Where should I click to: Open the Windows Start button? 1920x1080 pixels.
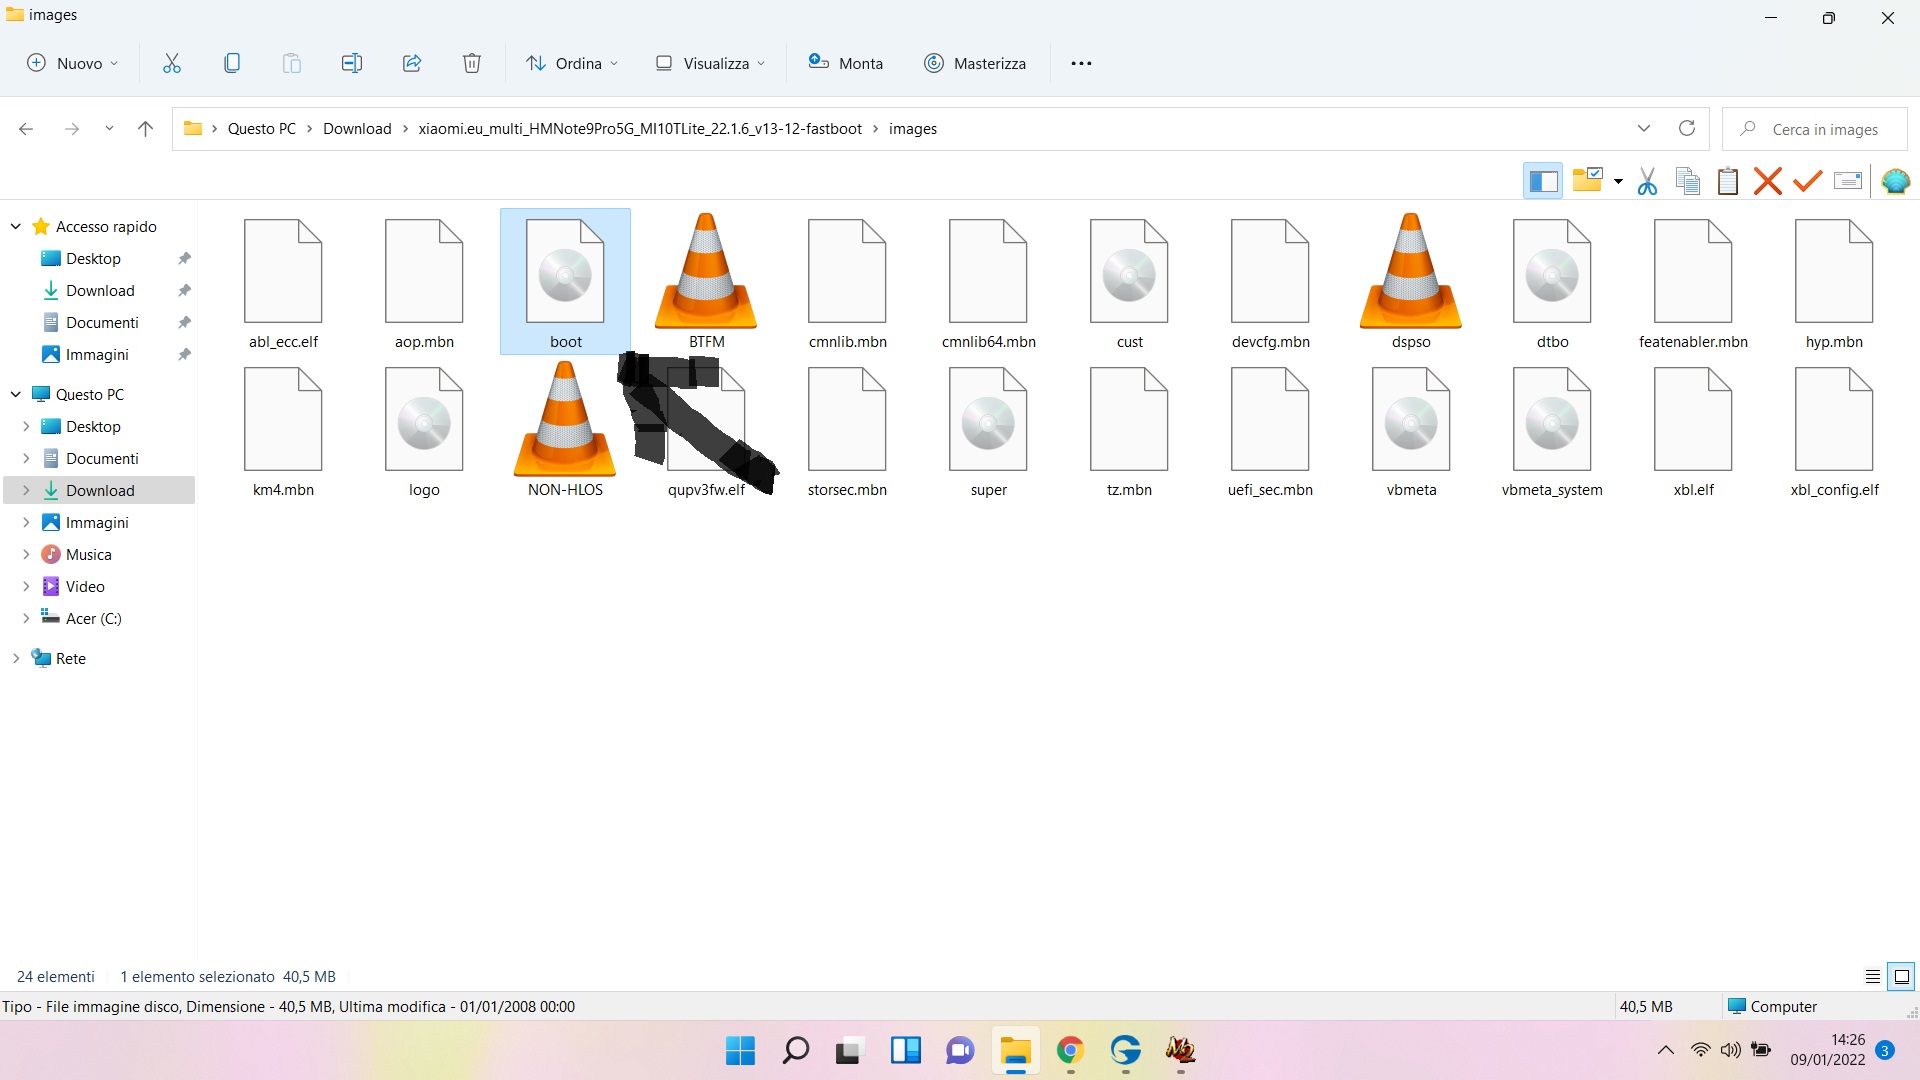(x=740, y=1051)
